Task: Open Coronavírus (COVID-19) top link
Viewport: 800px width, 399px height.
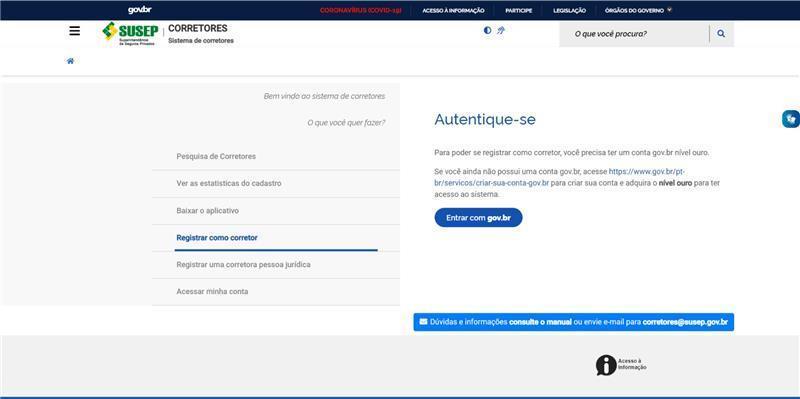Action: 361,10
